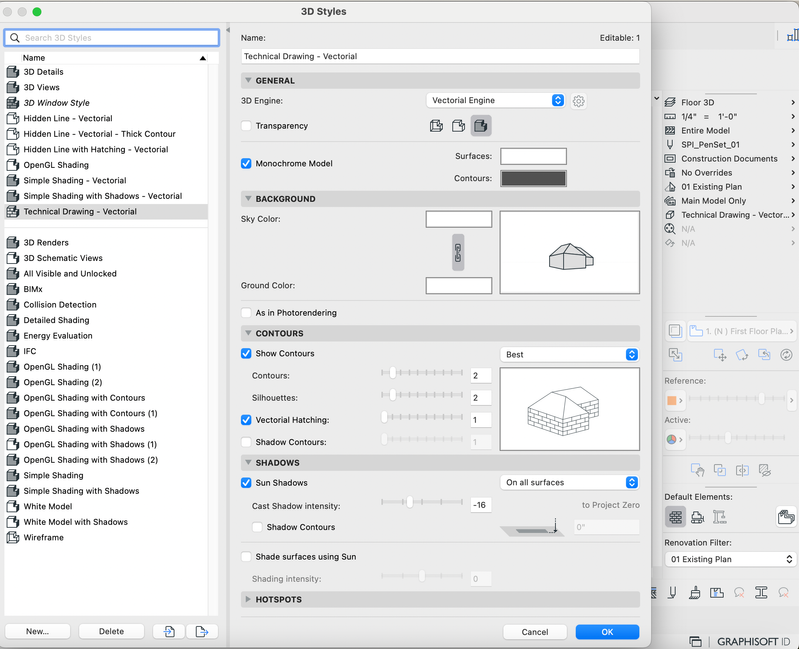
Task: Click the chain link between sky and ground colors
Action: point(459,250)
